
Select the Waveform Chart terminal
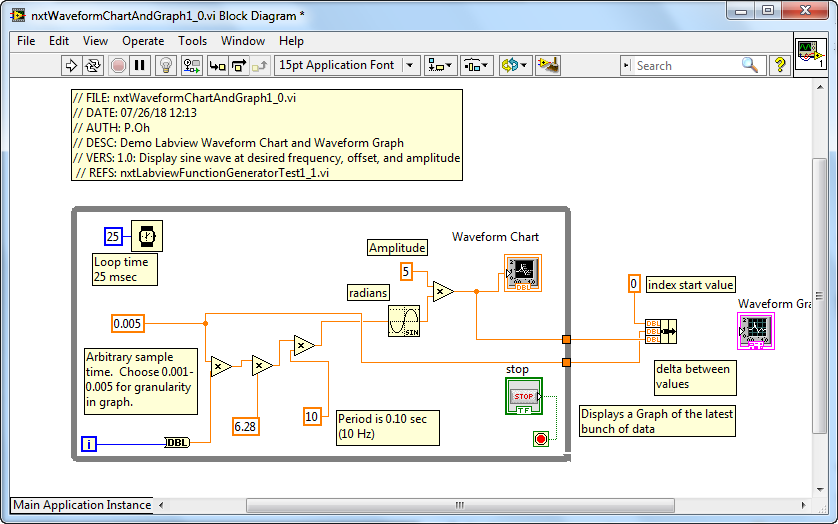coord(523,273)
